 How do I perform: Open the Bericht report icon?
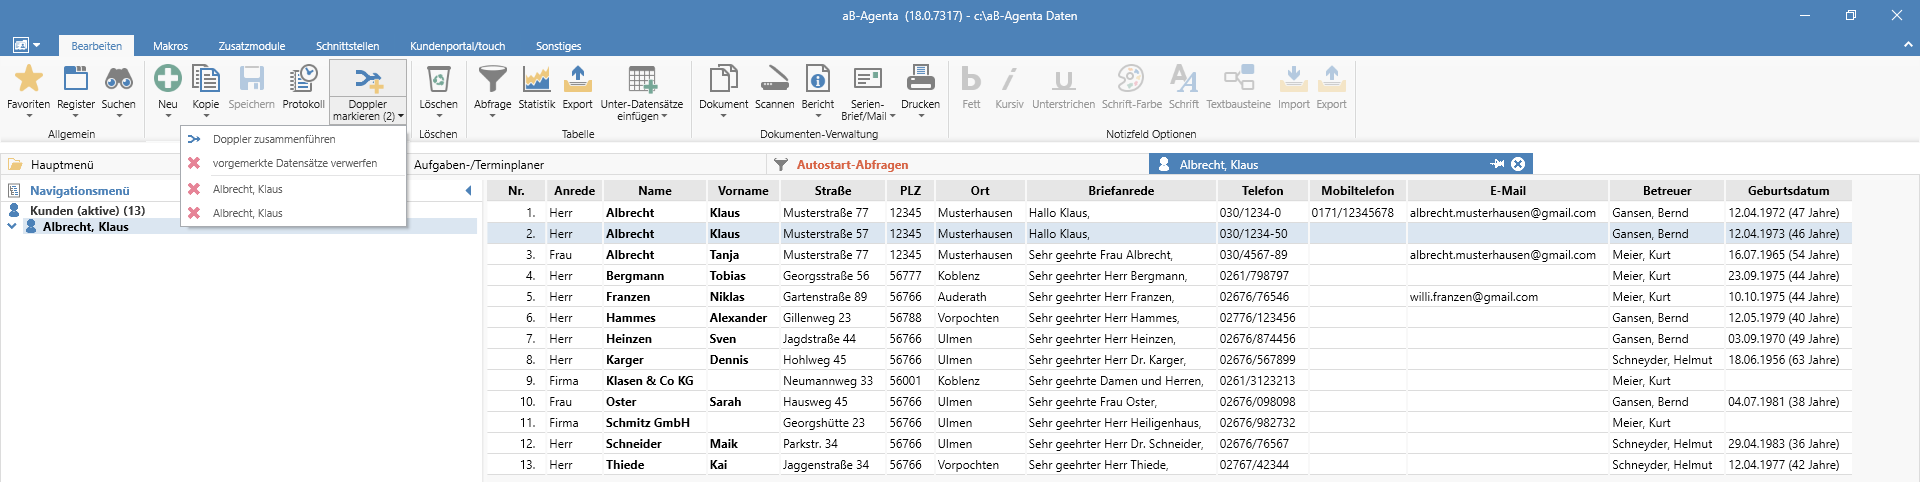click(x=817, y=78)
